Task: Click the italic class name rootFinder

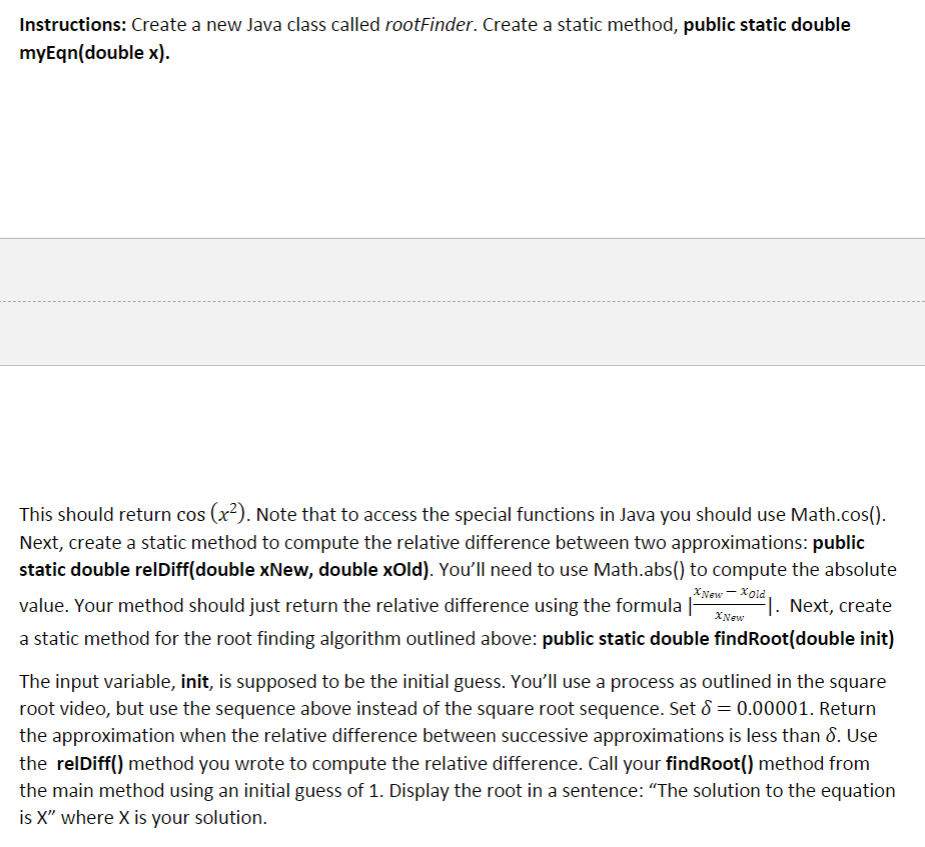Action: [x=429, y=25]
